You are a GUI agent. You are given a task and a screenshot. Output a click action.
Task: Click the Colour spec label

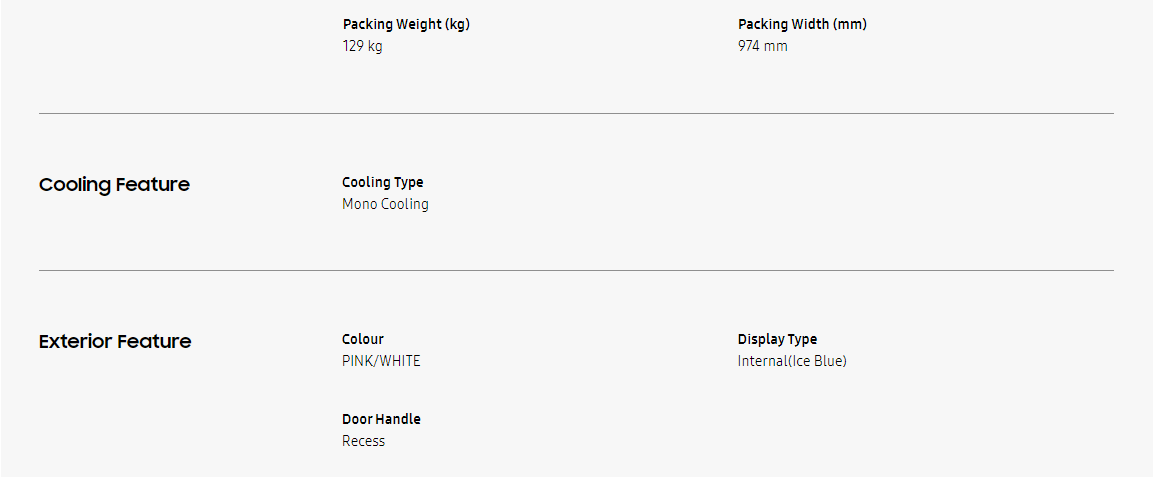click(x=362, y=339)
